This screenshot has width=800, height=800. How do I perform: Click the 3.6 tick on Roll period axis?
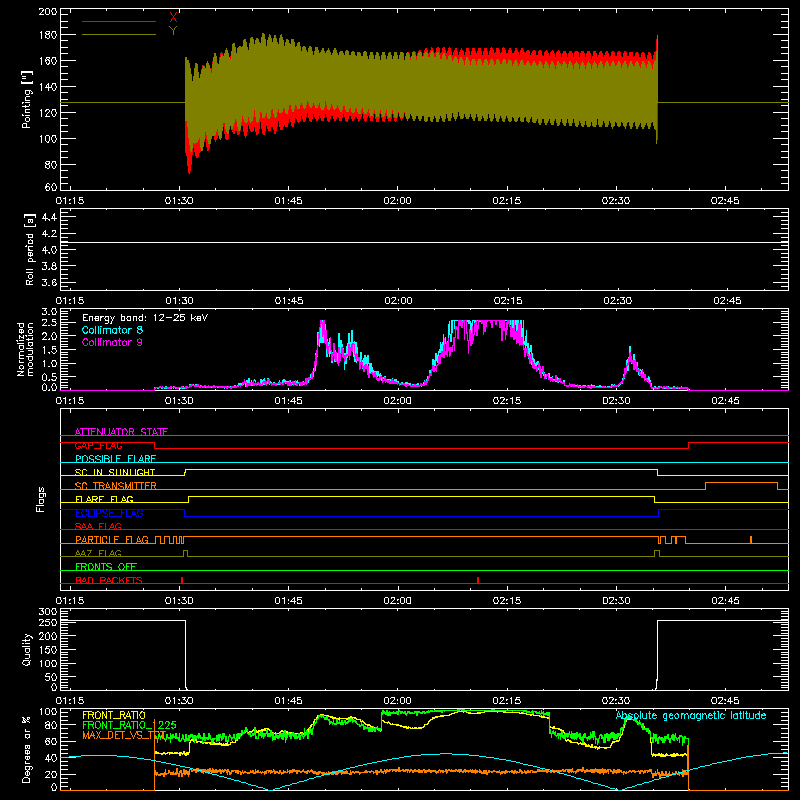49,282
